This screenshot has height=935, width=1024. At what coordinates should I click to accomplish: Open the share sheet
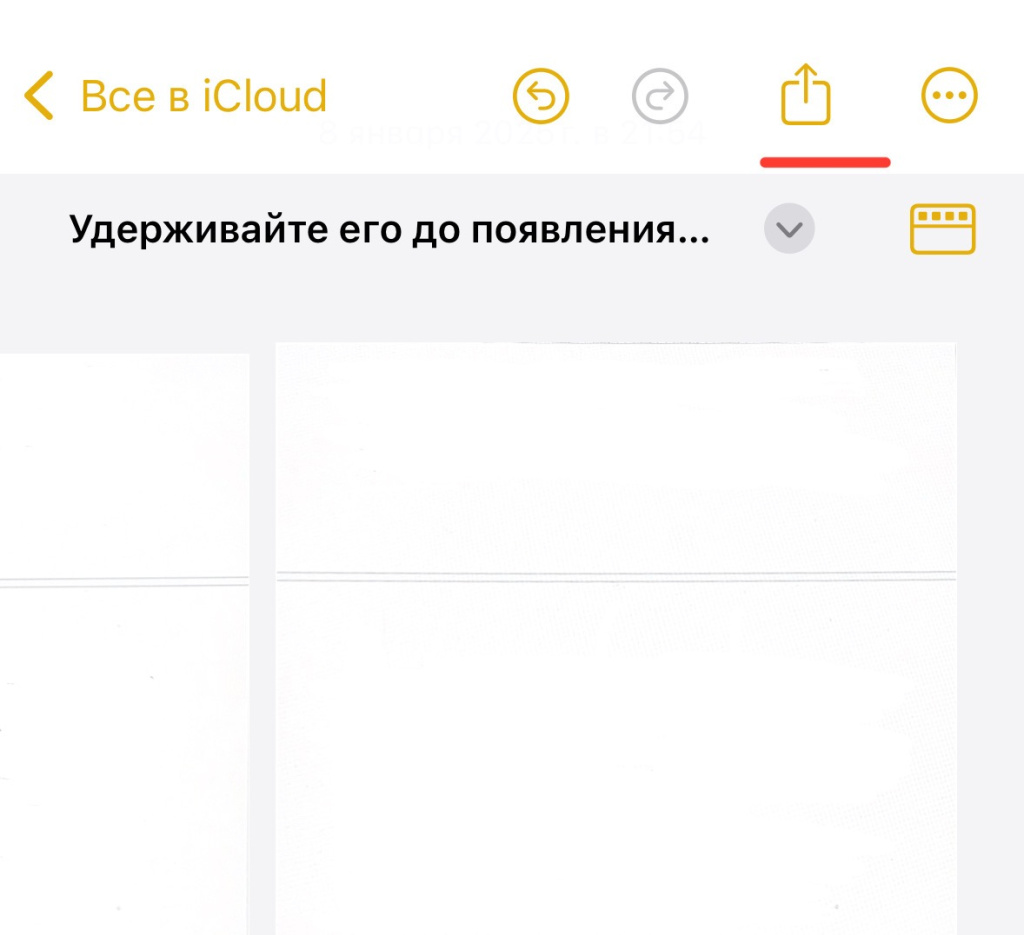pos(806,96)
